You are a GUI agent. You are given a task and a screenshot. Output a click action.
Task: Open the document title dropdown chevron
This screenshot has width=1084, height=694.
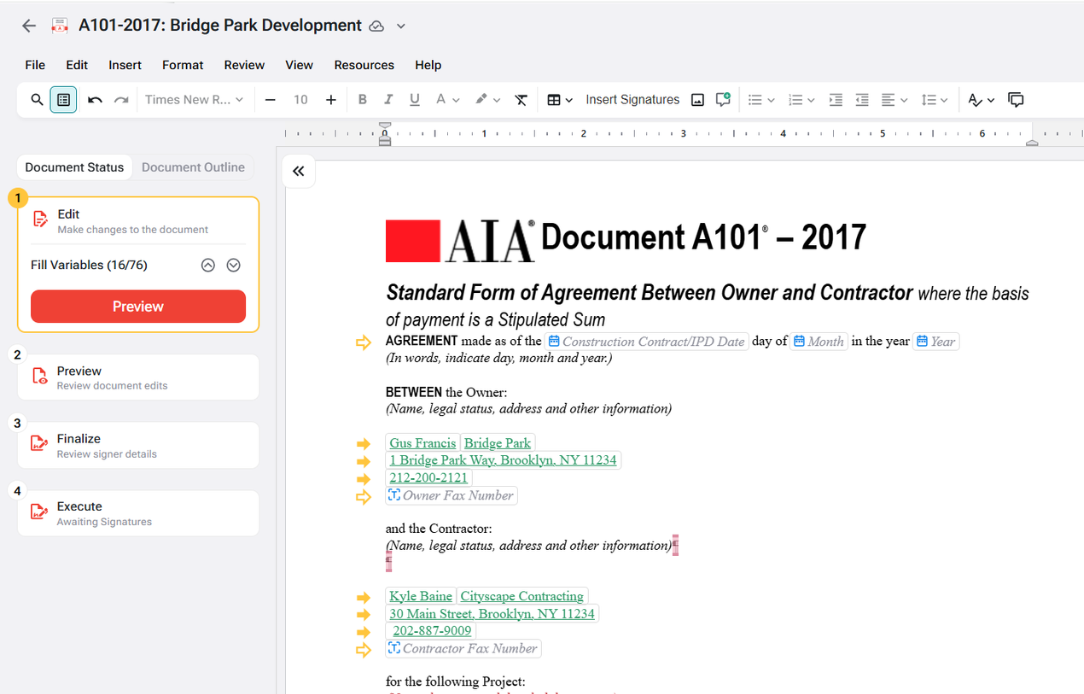coord(401,26)
